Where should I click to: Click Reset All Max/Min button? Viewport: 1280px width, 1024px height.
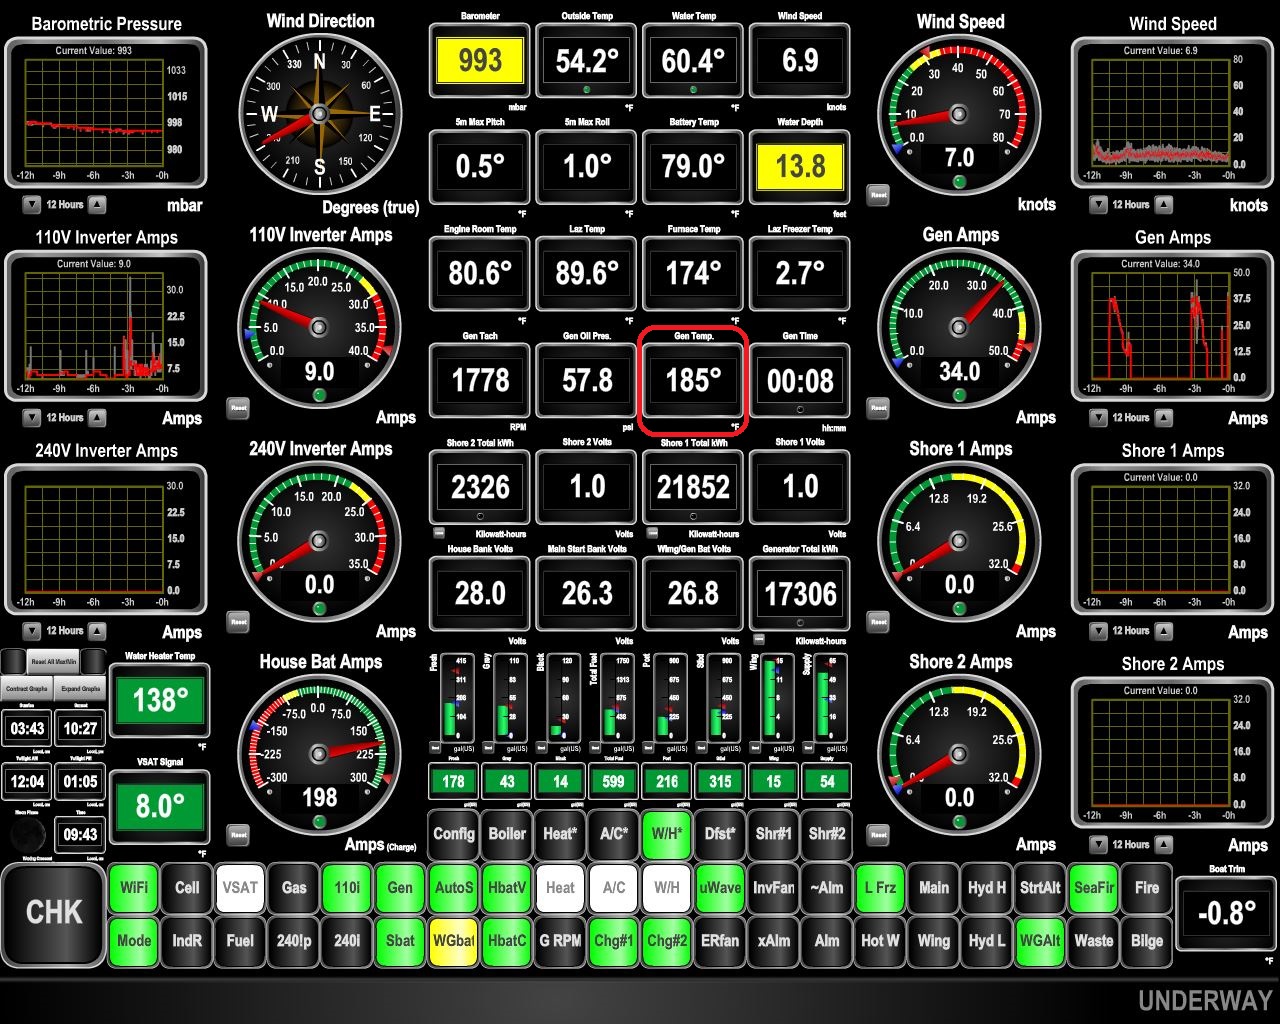(53, 661)
